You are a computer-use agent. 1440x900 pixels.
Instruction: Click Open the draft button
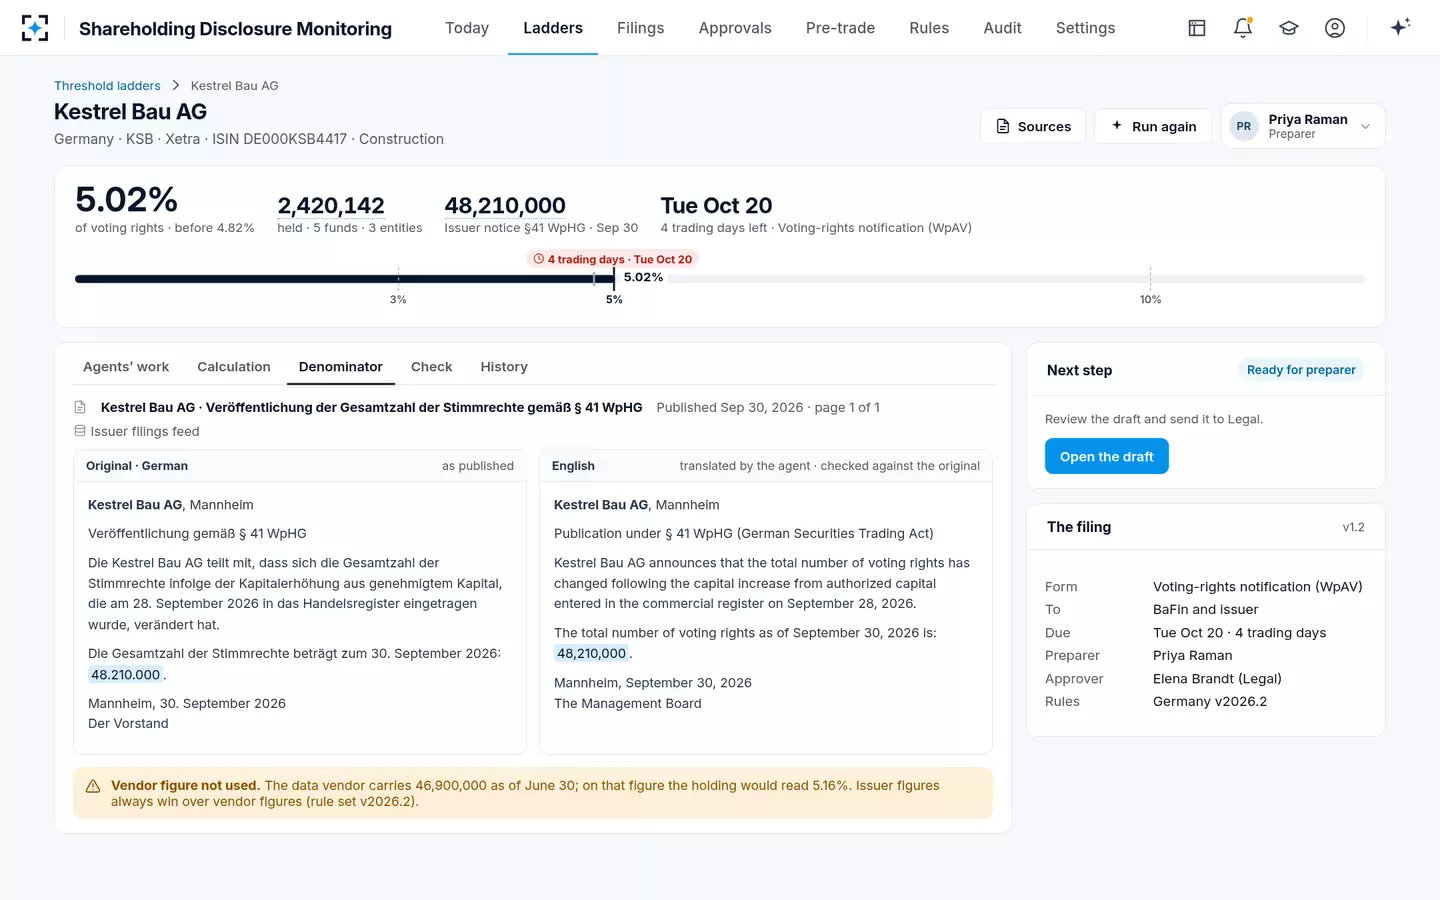tap(1107, 456)
